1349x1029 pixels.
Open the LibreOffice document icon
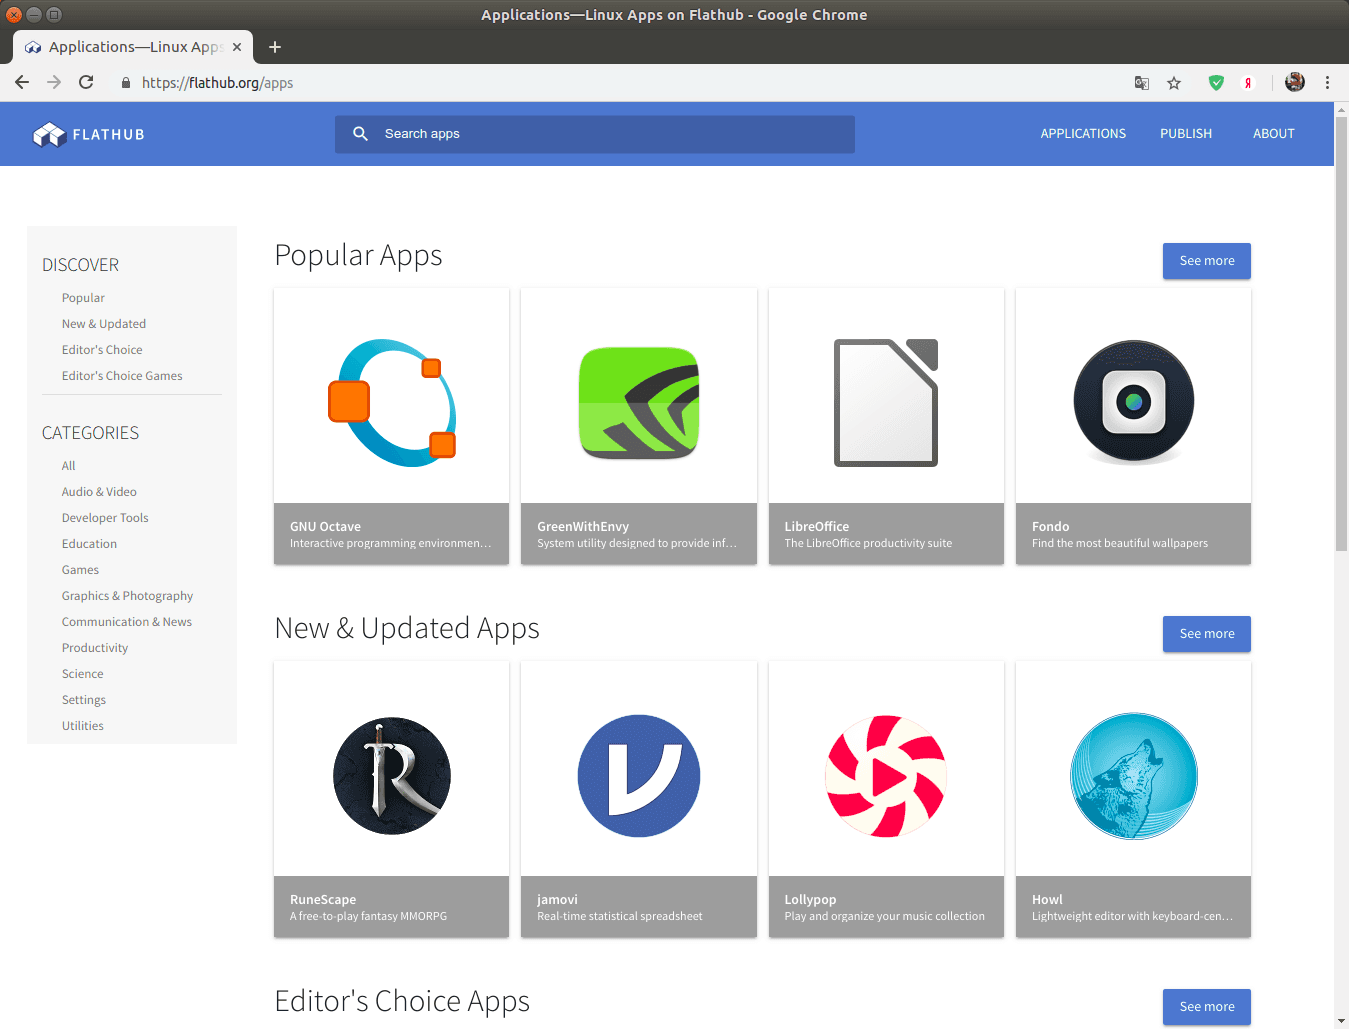[886, 403]
